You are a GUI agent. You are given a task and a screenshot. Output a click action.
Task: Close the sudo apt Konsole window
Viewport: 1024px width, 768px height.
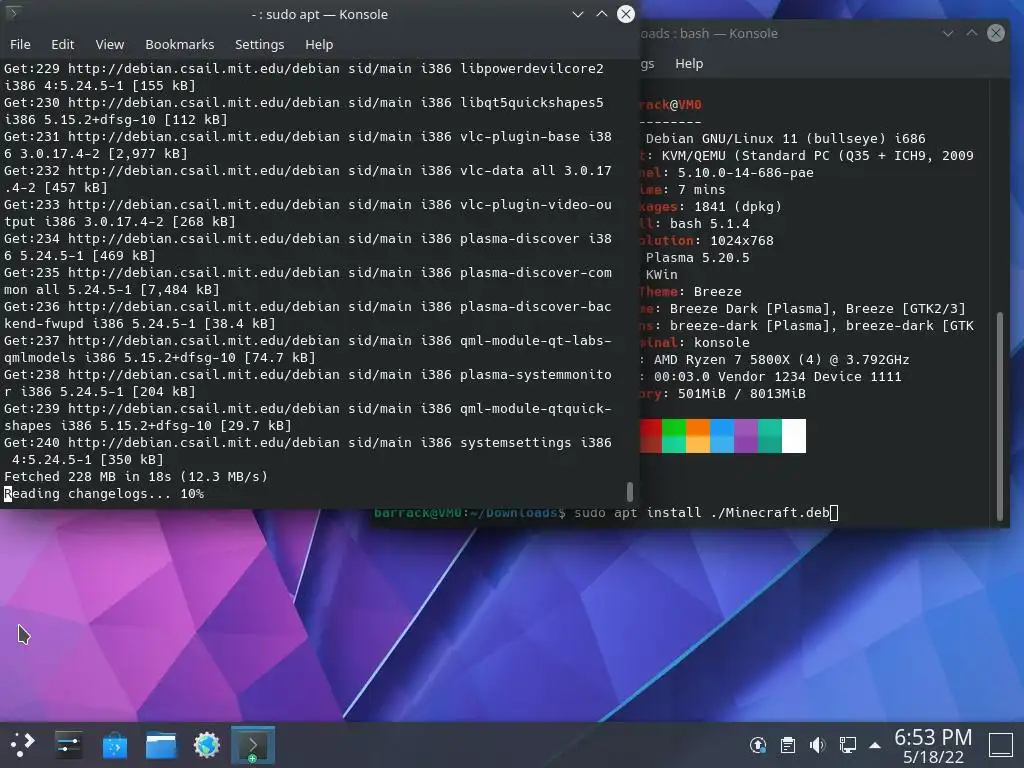pos(626,14)
